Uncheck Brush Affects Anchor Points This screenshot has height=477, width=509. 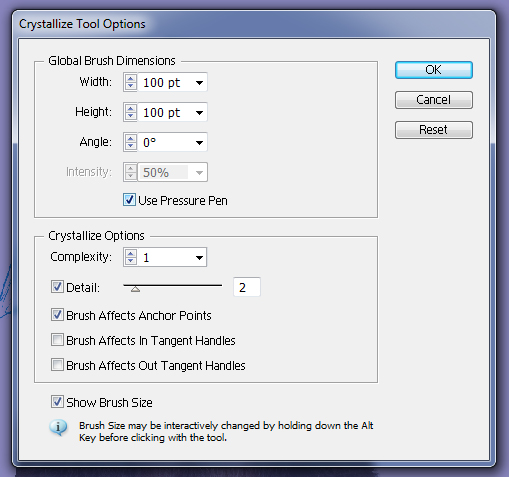click(57, 315)
